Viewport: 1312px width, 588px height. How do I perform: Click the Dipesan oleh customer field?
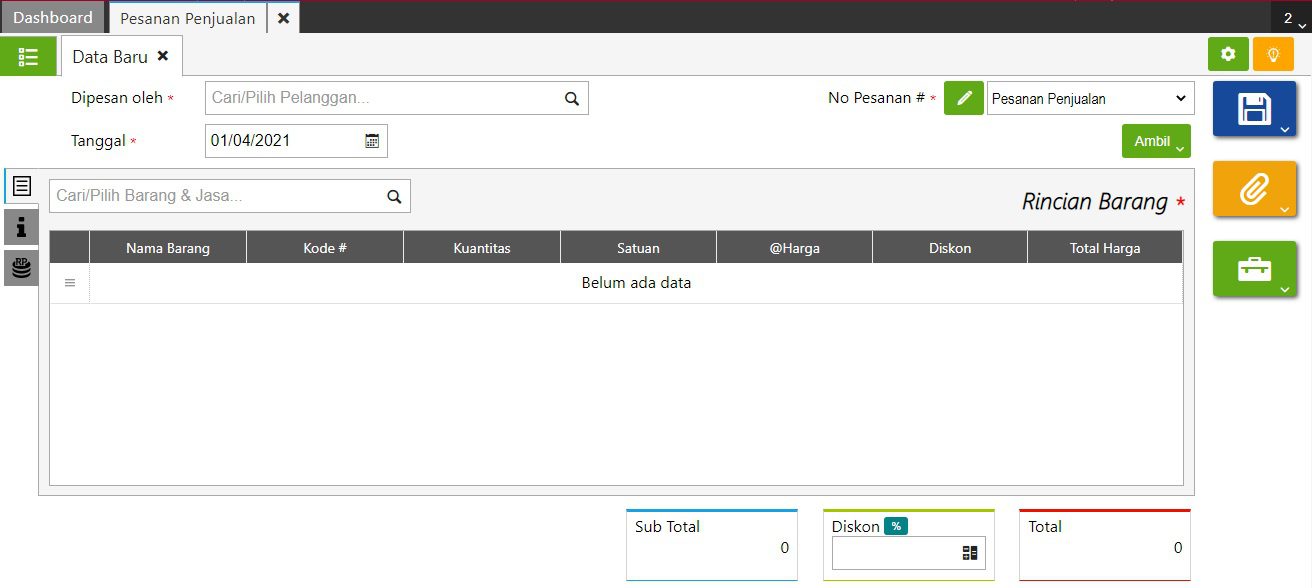397,99
